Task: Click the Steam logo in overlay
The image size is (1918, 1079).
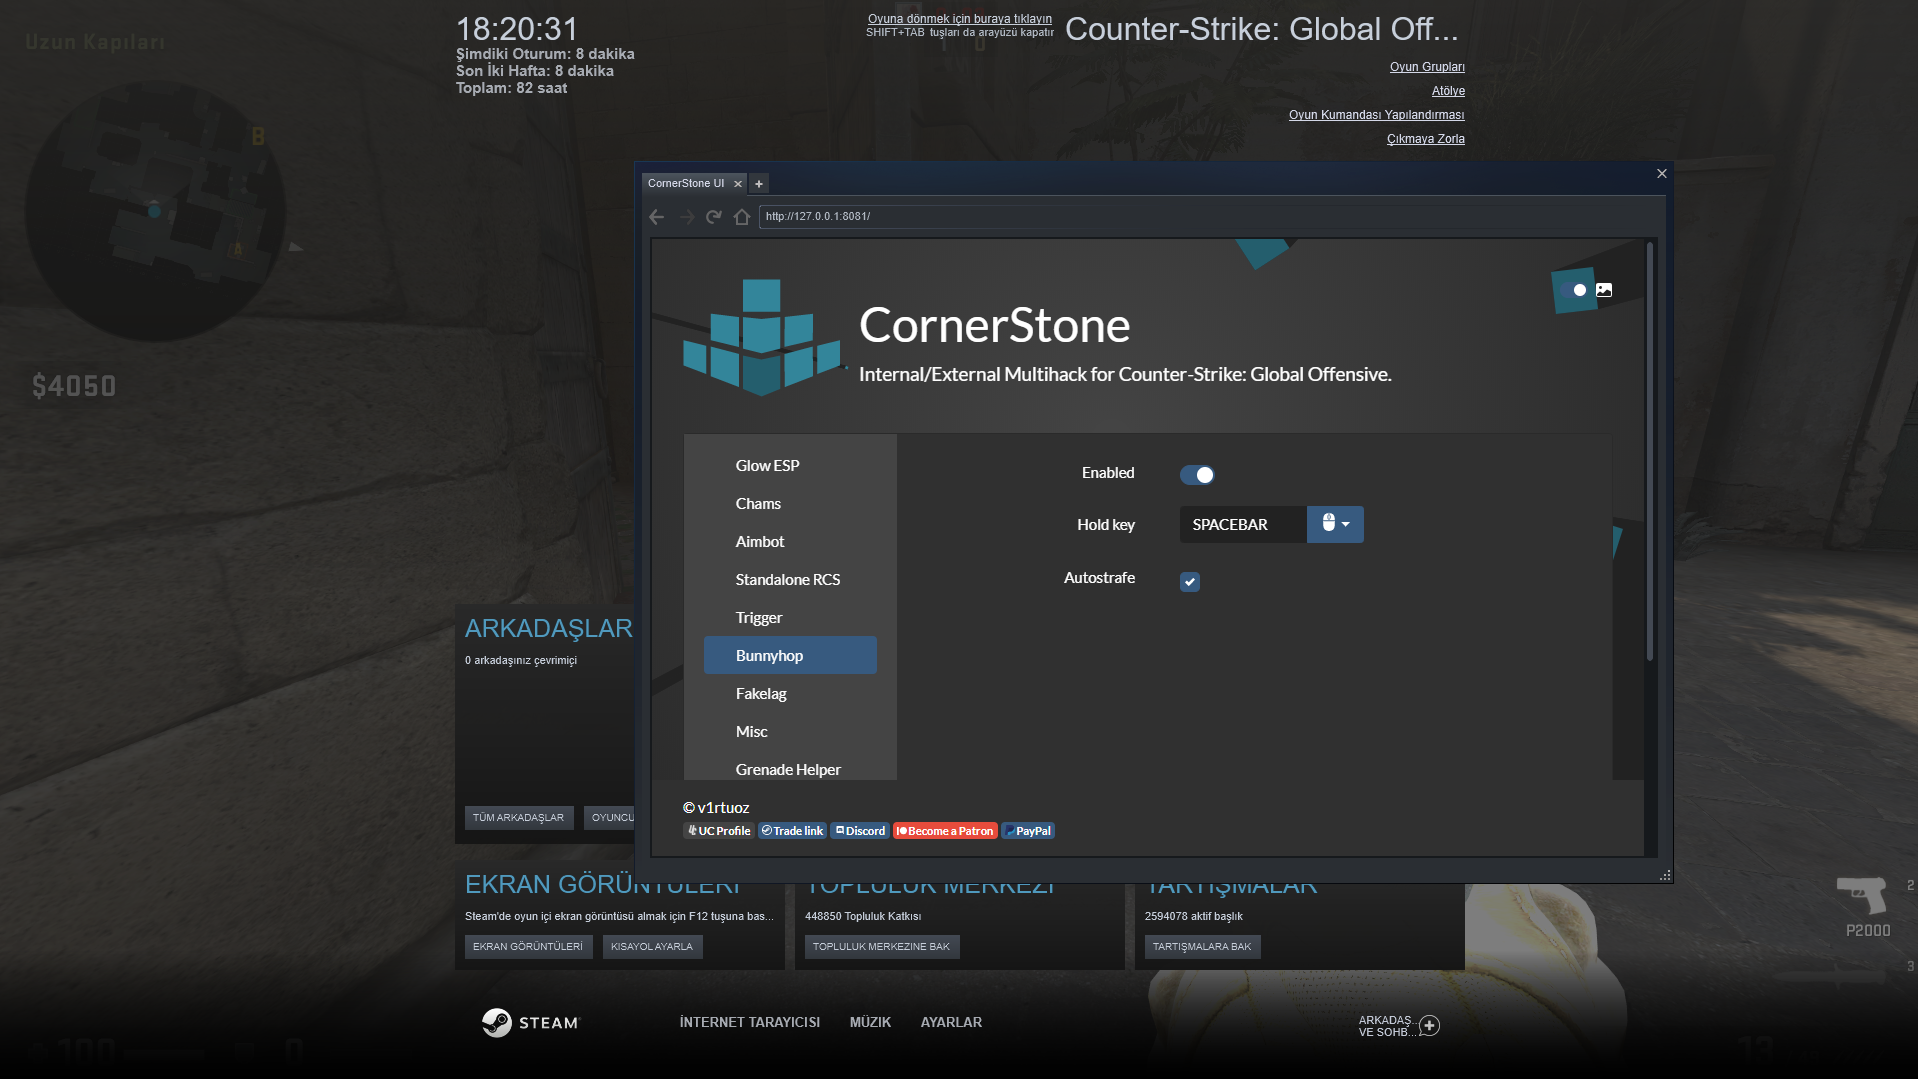Action: [x=531, y=1022]
